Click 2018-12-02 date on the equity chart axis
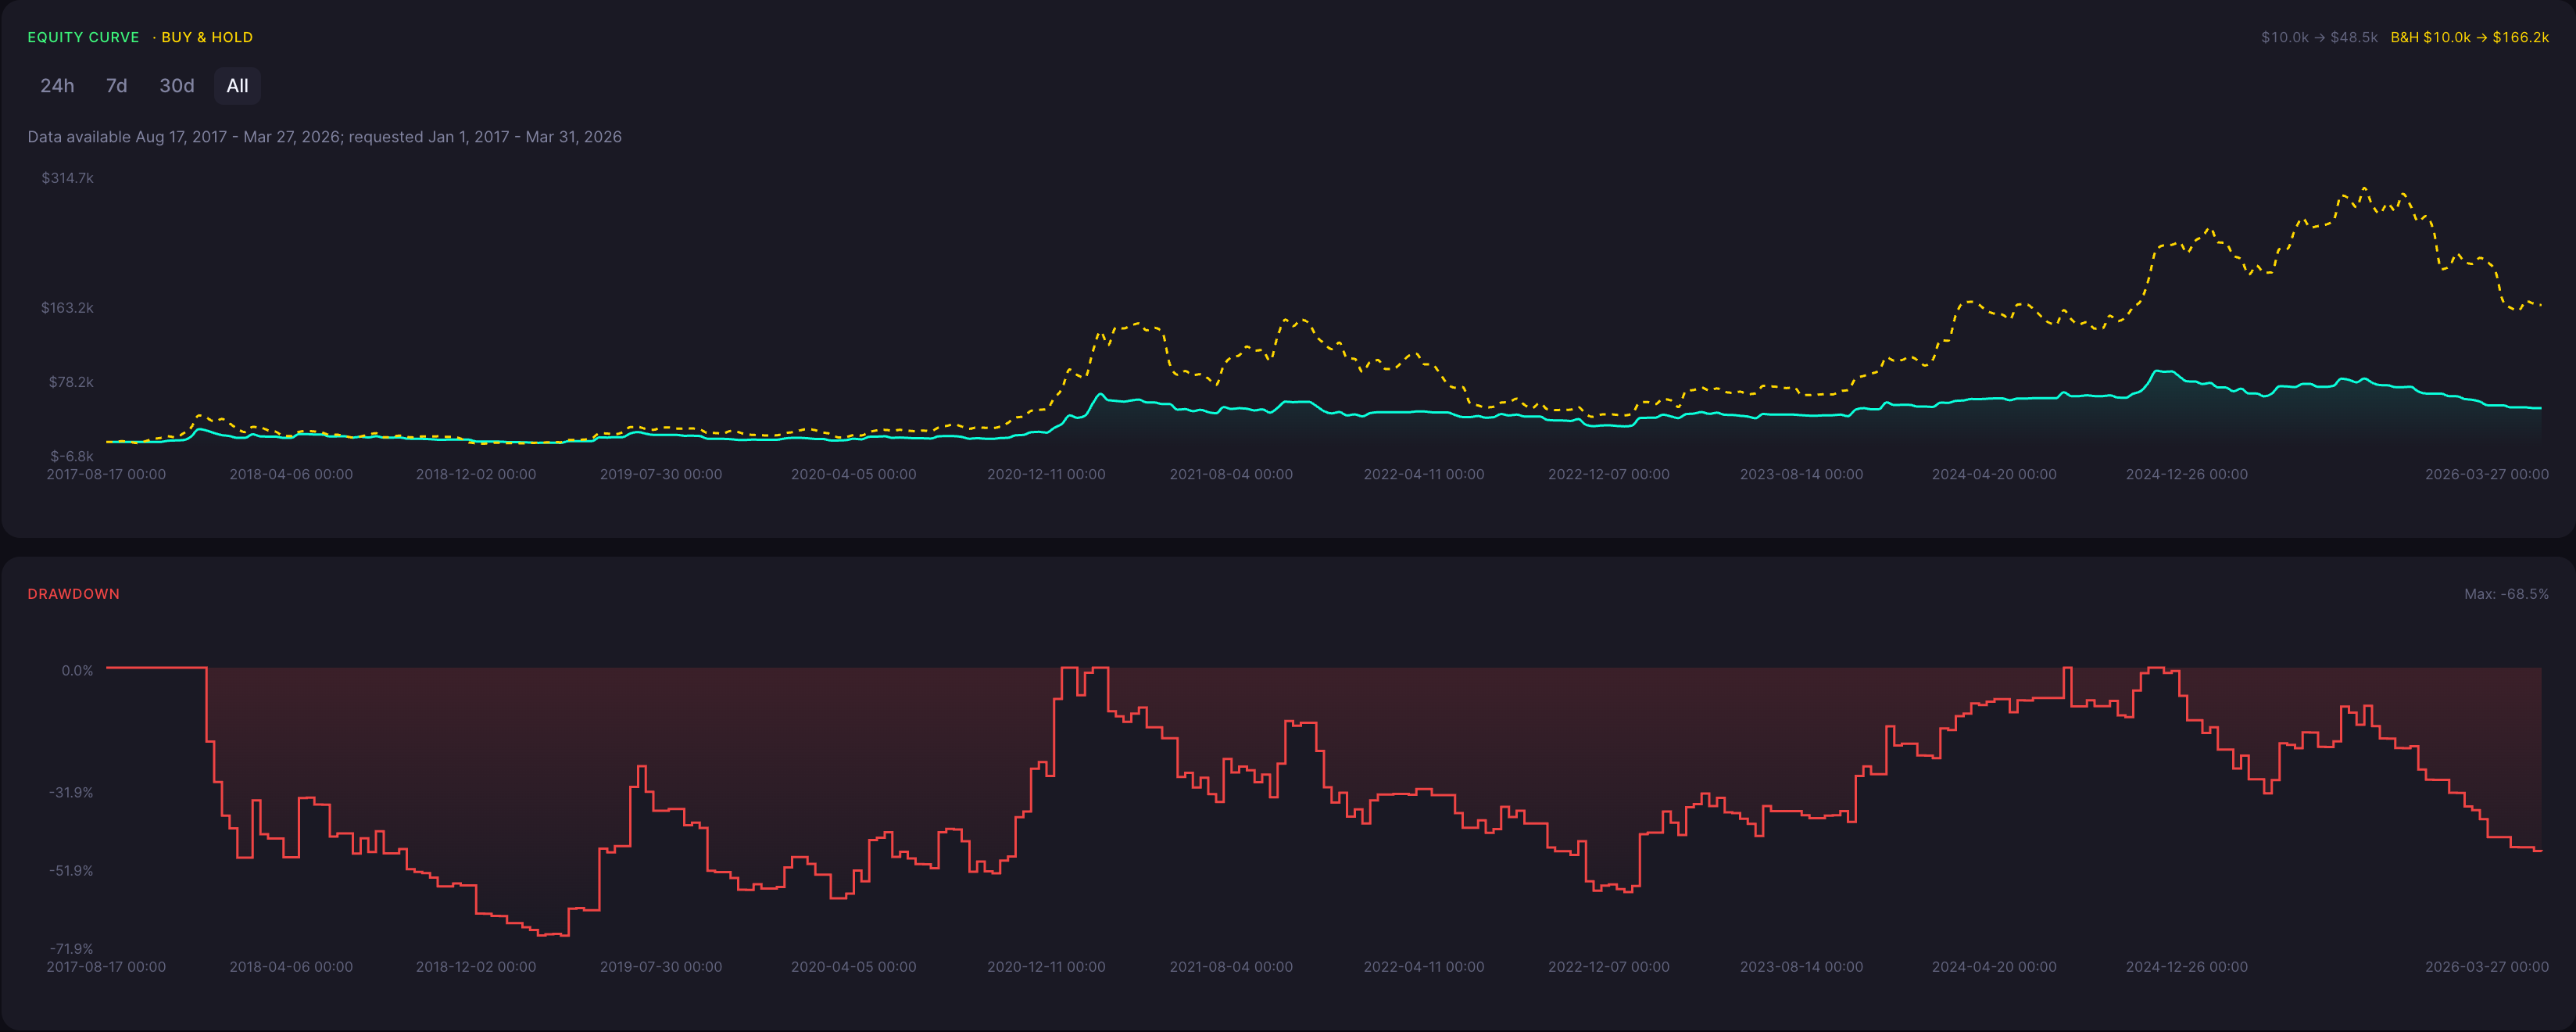The height and width of the screenshot is (1032, 2576). [476, 474]
